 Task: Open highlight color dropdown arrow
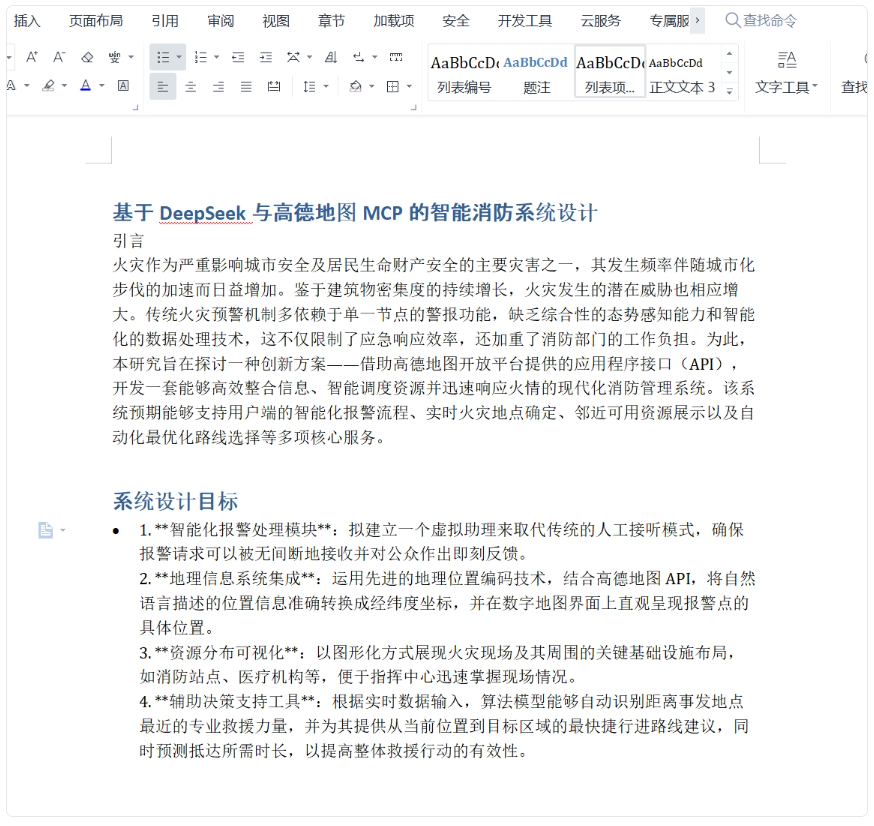[x=64, y=86]
